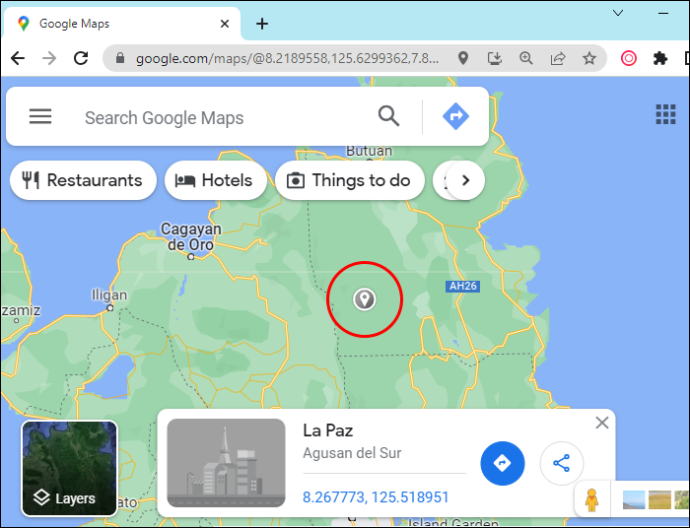
Task: Click the location permission icon in address bar
Action: [x=463, y=58]
